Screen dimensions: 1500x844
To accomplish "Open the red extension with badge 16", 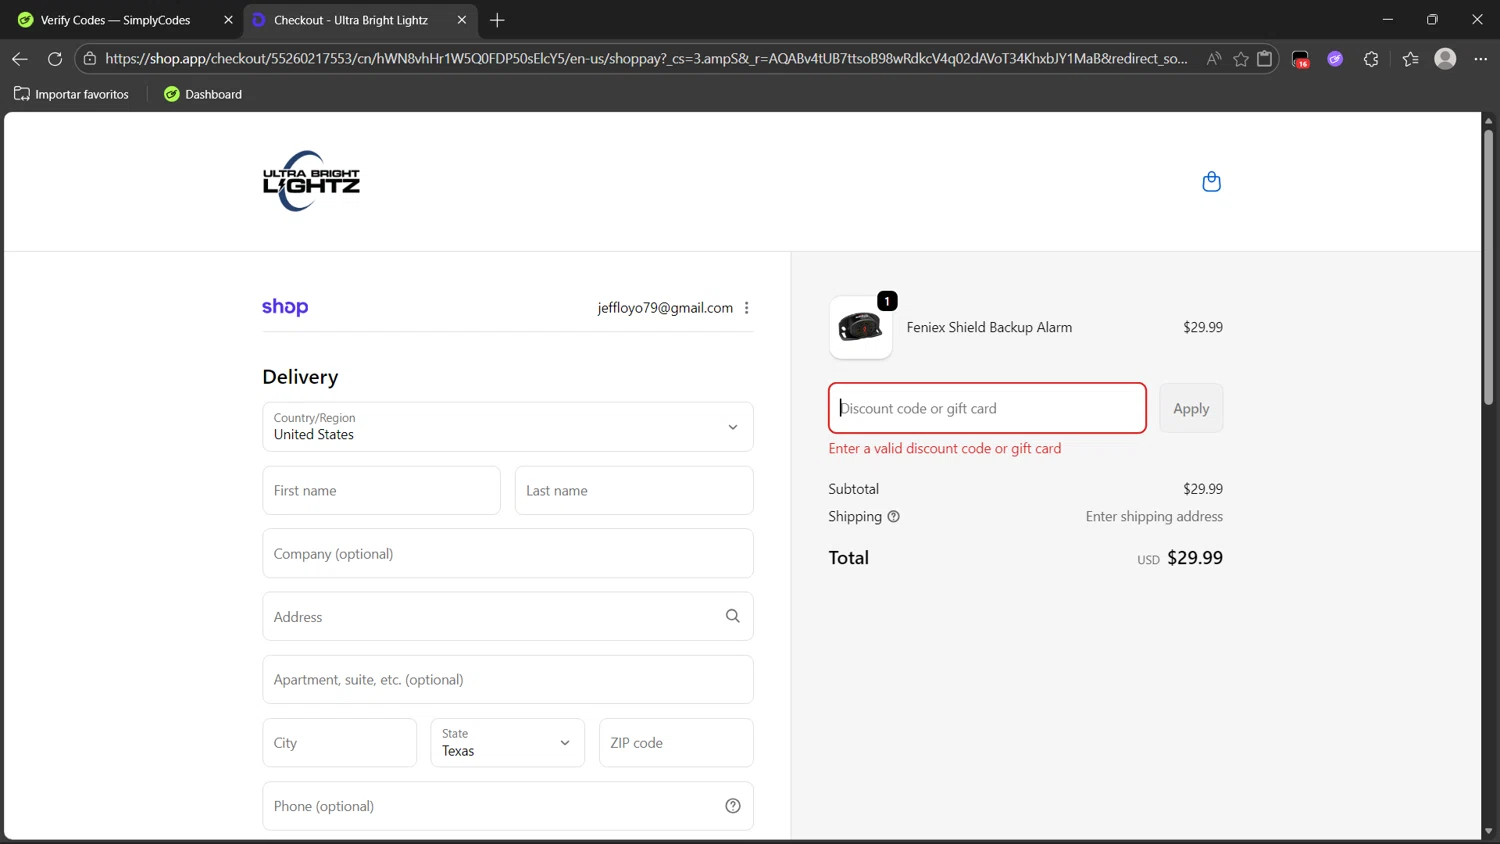I will (1301, 59).
